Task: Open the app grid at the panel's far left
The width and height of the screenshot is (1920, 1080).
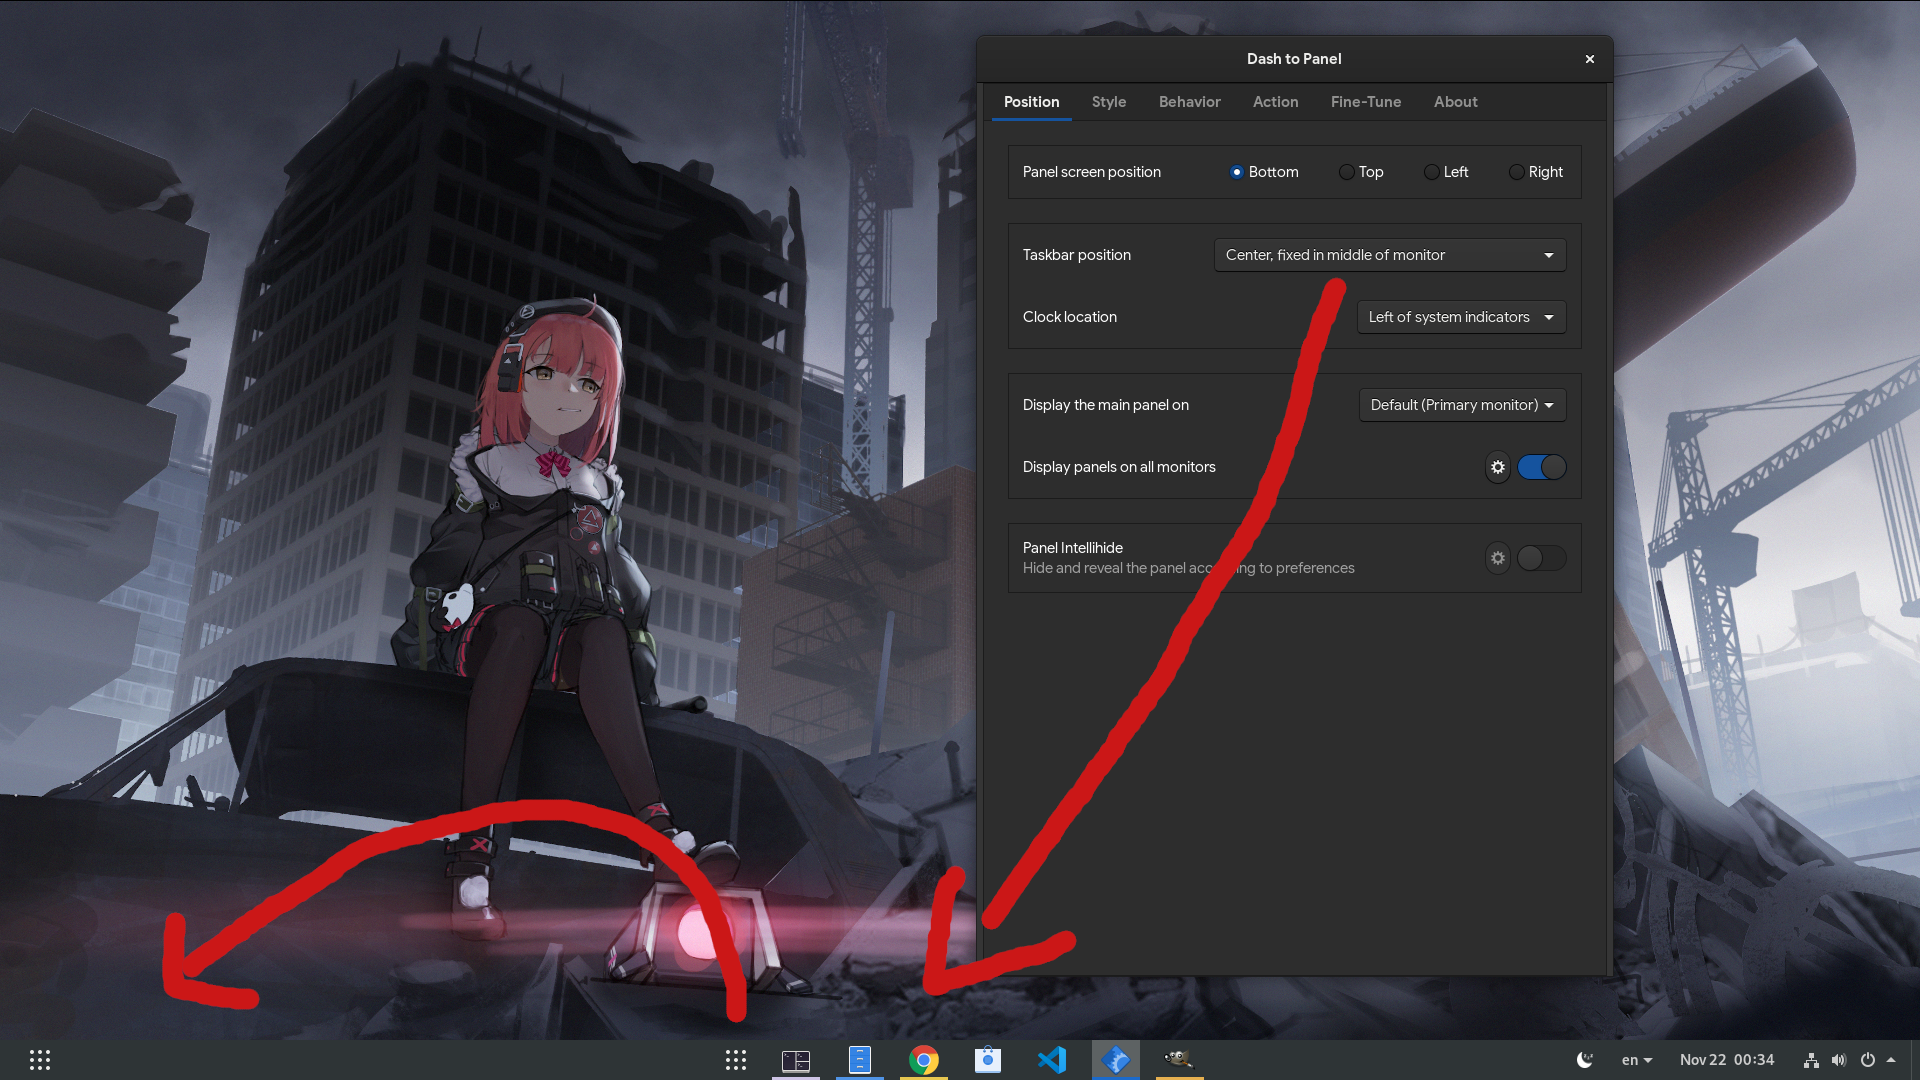Action: [40, 1060]
